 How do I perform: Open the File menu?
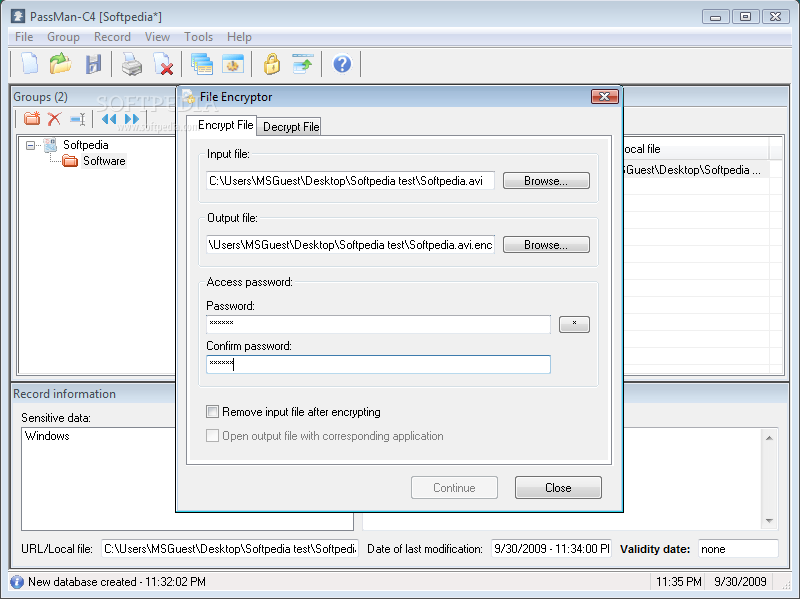24,37
